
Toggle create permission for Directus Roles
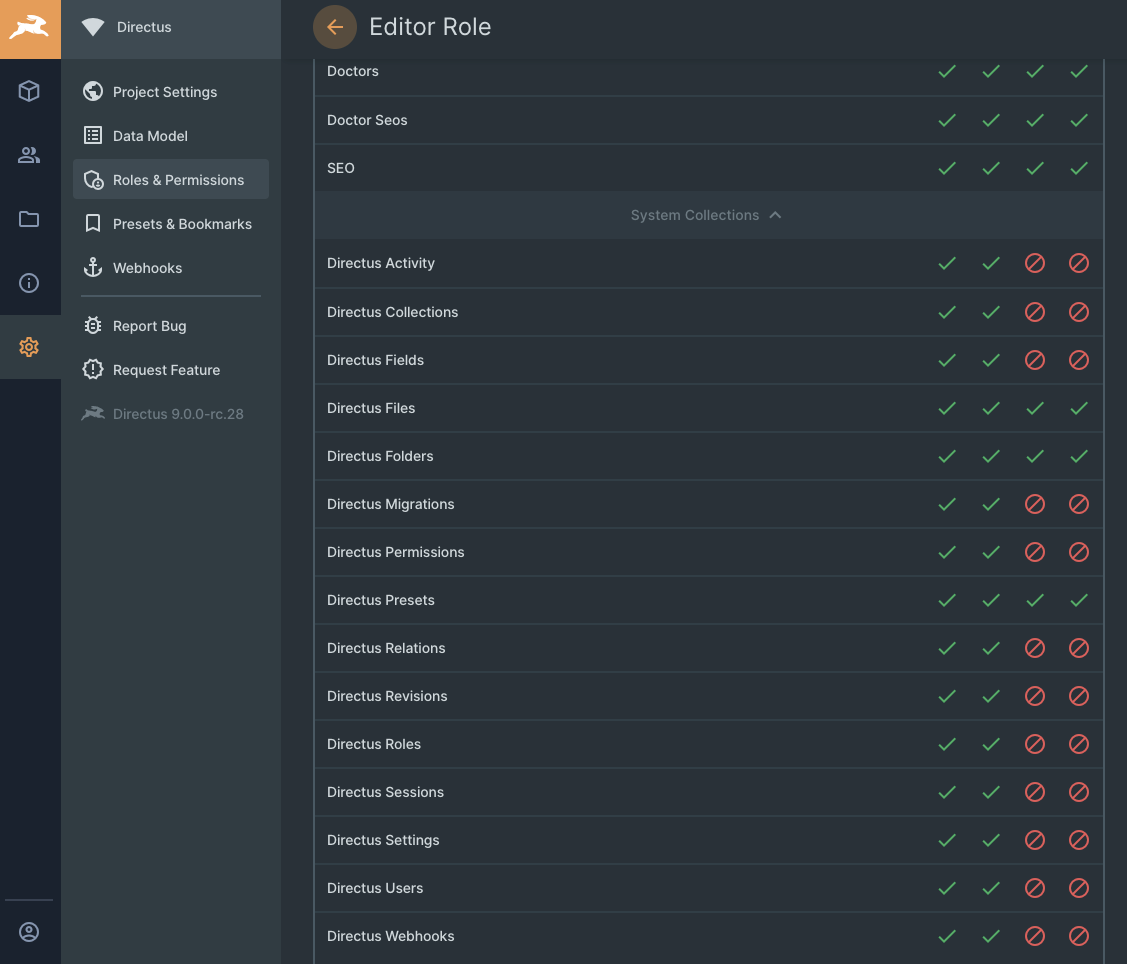(947, 744)
